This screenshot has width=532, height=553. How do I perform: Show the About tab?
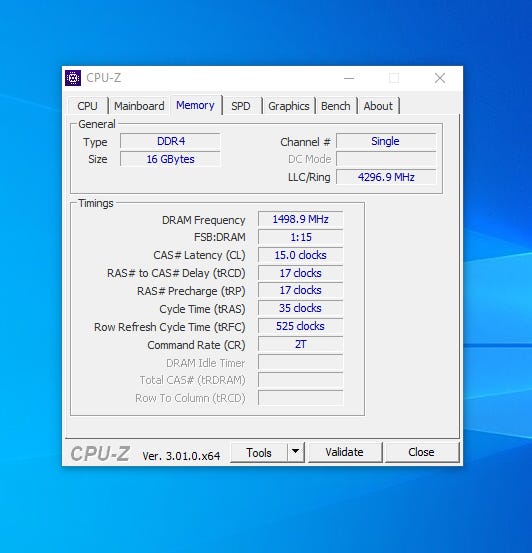[x=378, y=106]
